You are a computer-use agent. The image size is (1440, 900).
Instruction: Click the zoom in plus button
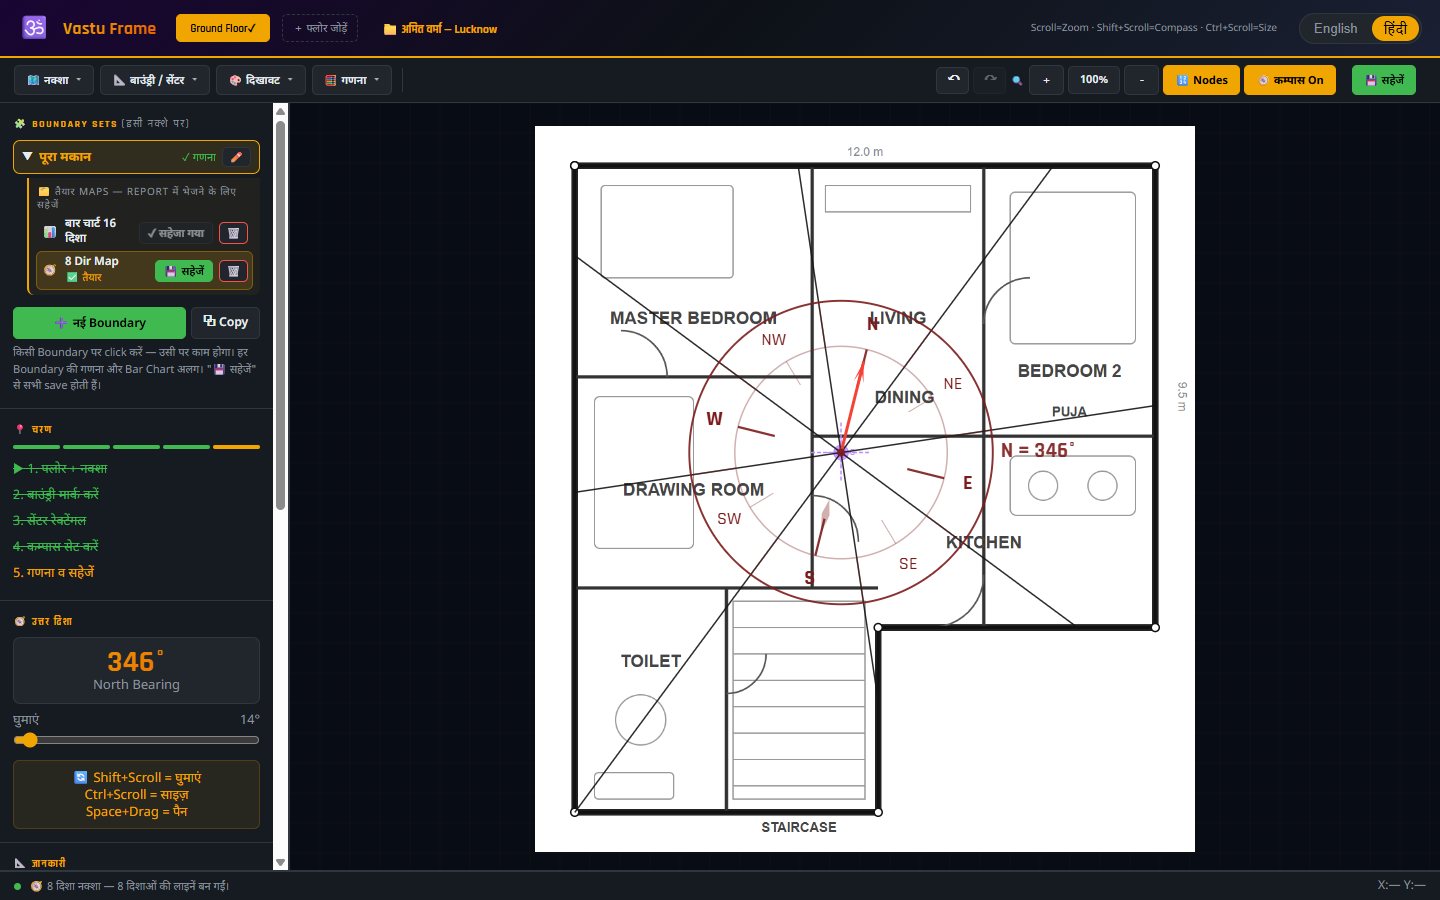point(1046,80)
